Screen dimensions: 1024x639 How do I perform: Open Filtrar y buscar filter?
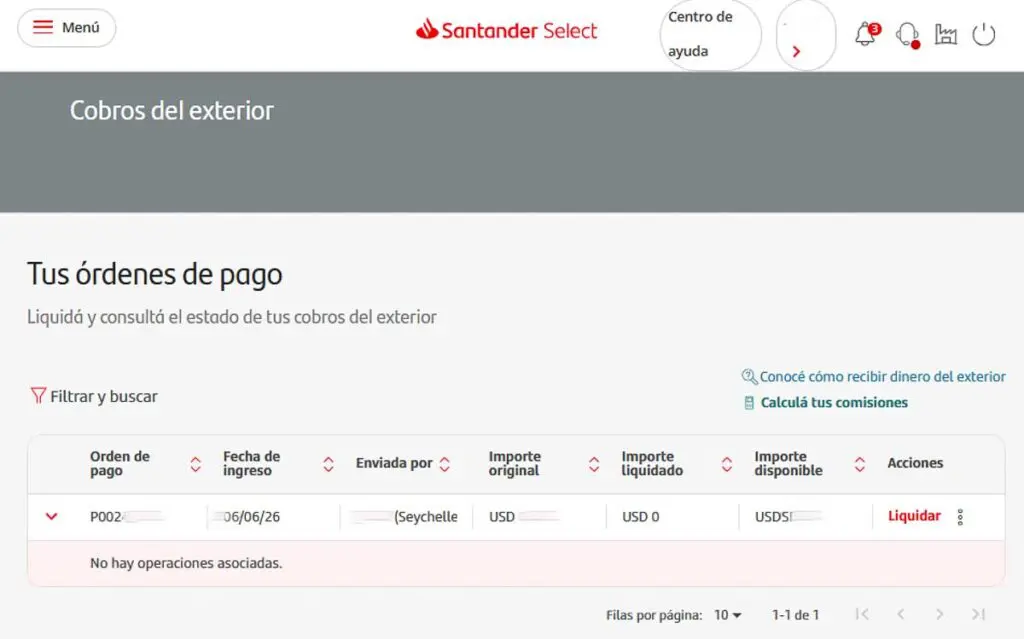tap(94, 397)
